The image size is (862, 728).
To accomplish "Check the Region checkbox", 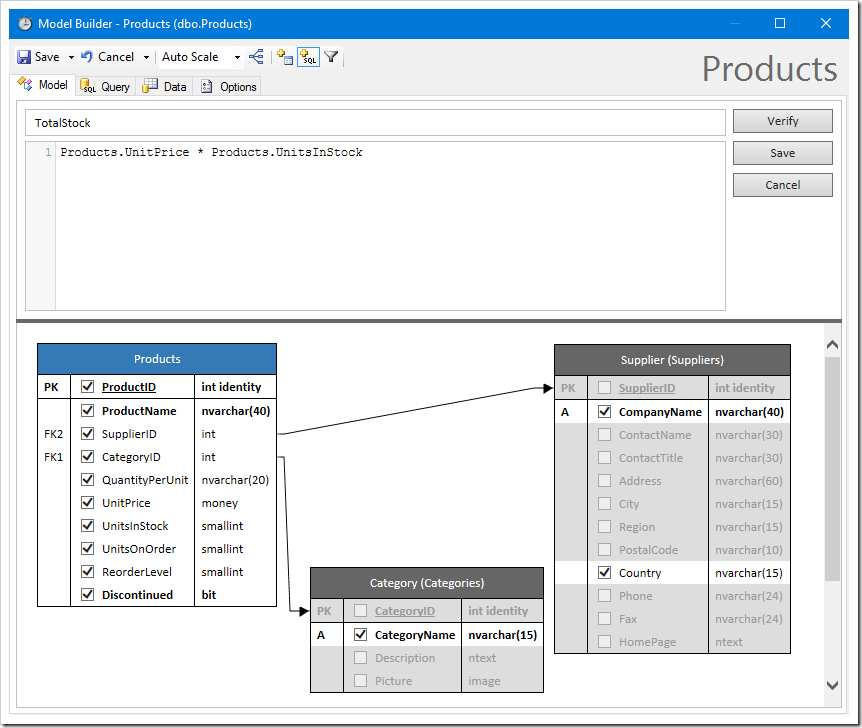I will coord(604,527).
